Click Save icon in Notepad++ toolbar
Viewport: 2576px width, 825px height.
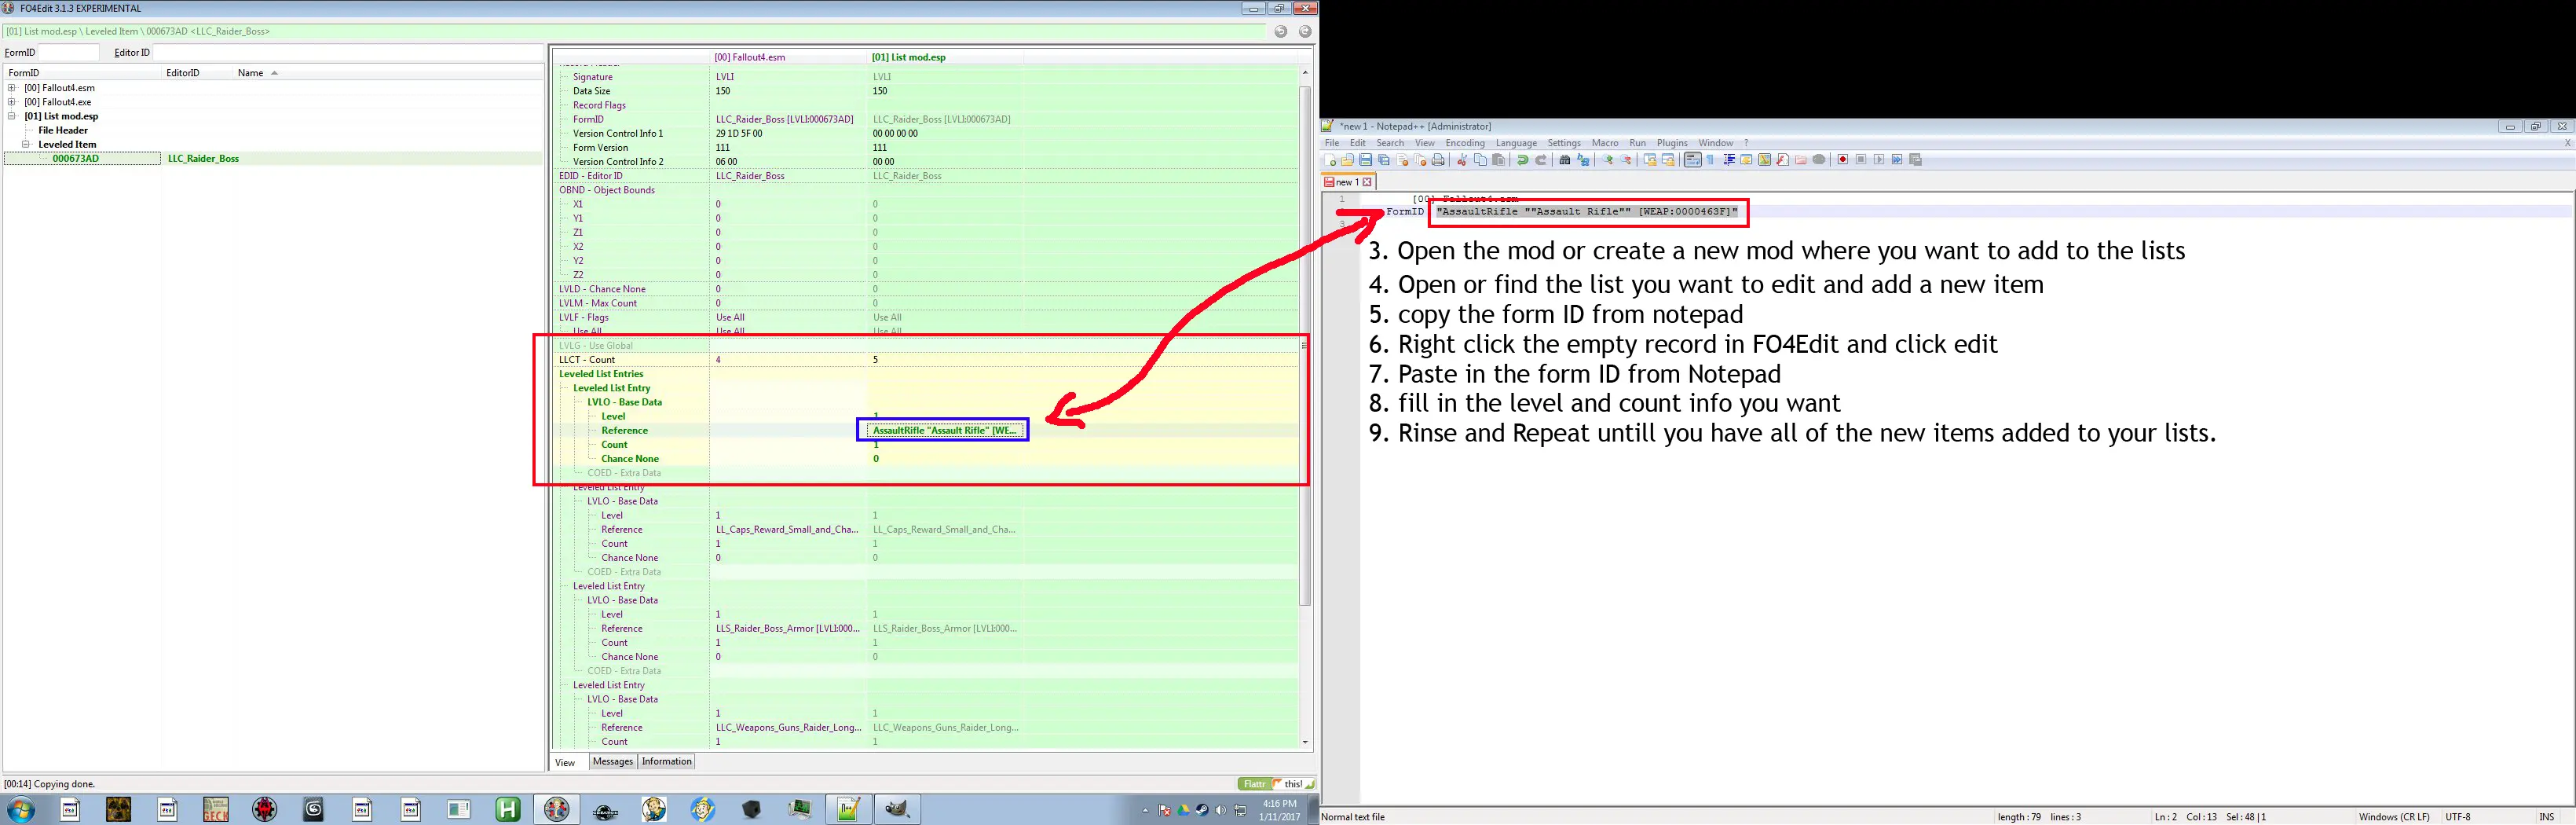[1366, 160]
